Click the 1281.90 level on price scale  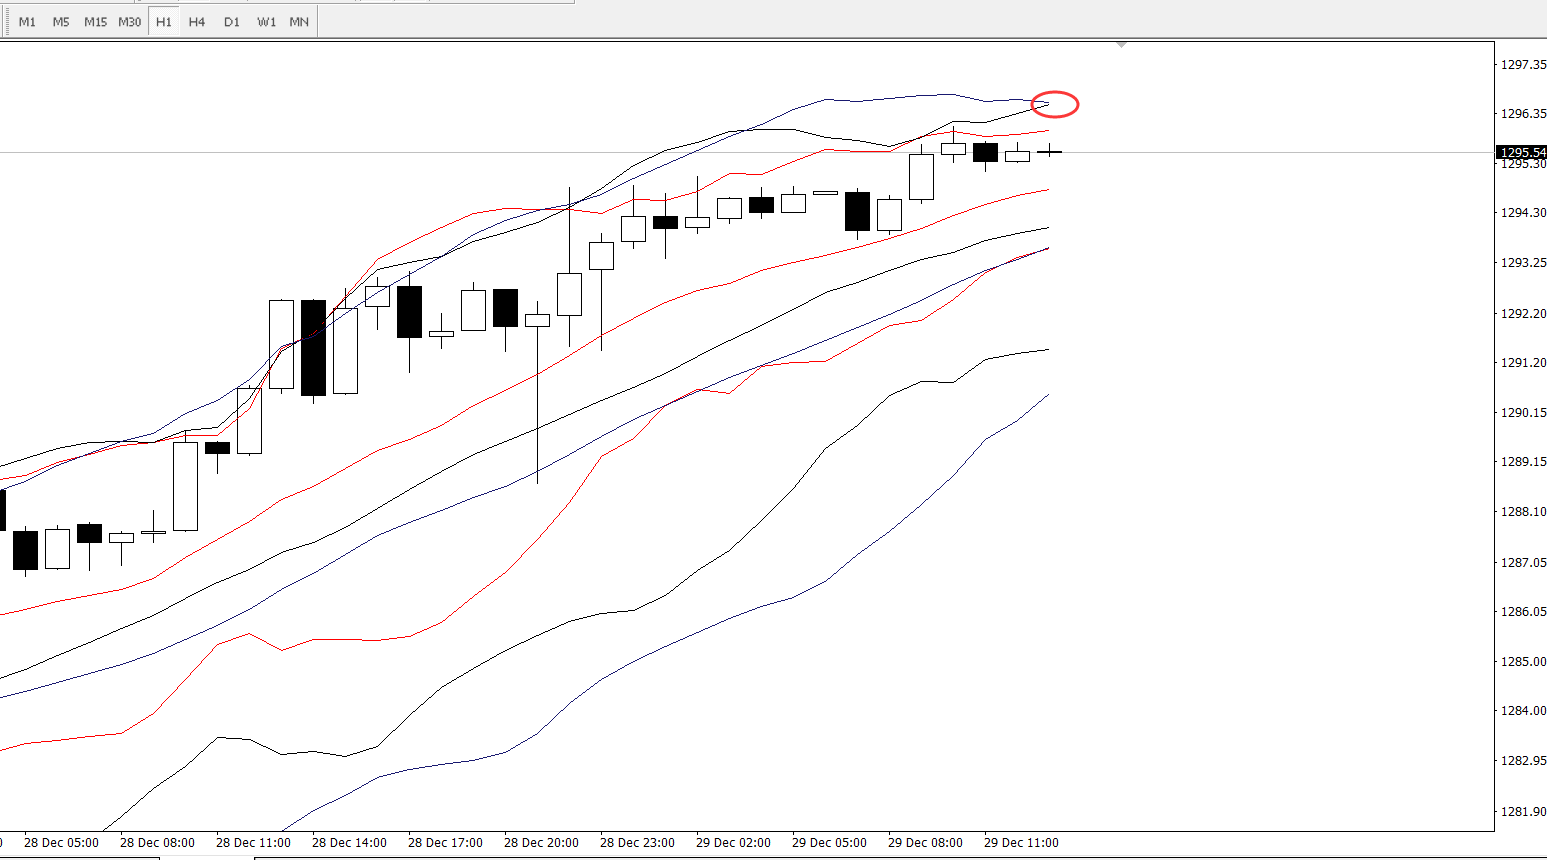coord(1523,812)
